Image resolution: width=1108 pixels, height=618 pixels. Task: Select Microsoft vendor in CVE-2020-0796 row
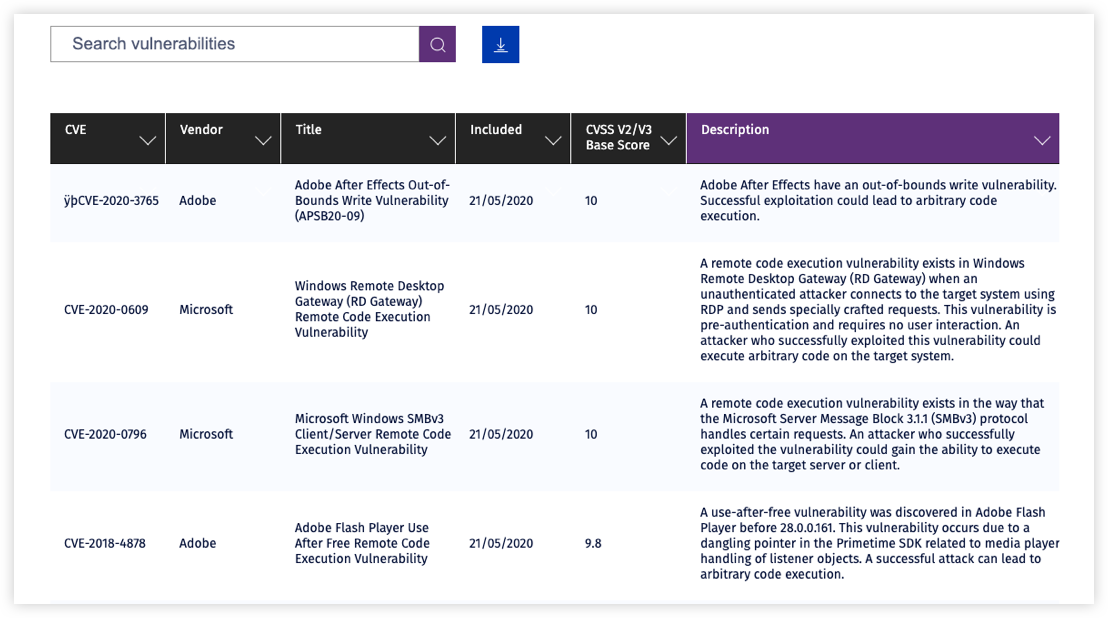(x=206, y=434)
